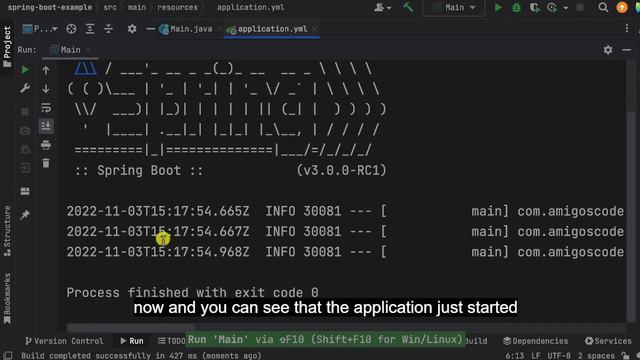Open the Dependencies tool window

click(535, 341)
